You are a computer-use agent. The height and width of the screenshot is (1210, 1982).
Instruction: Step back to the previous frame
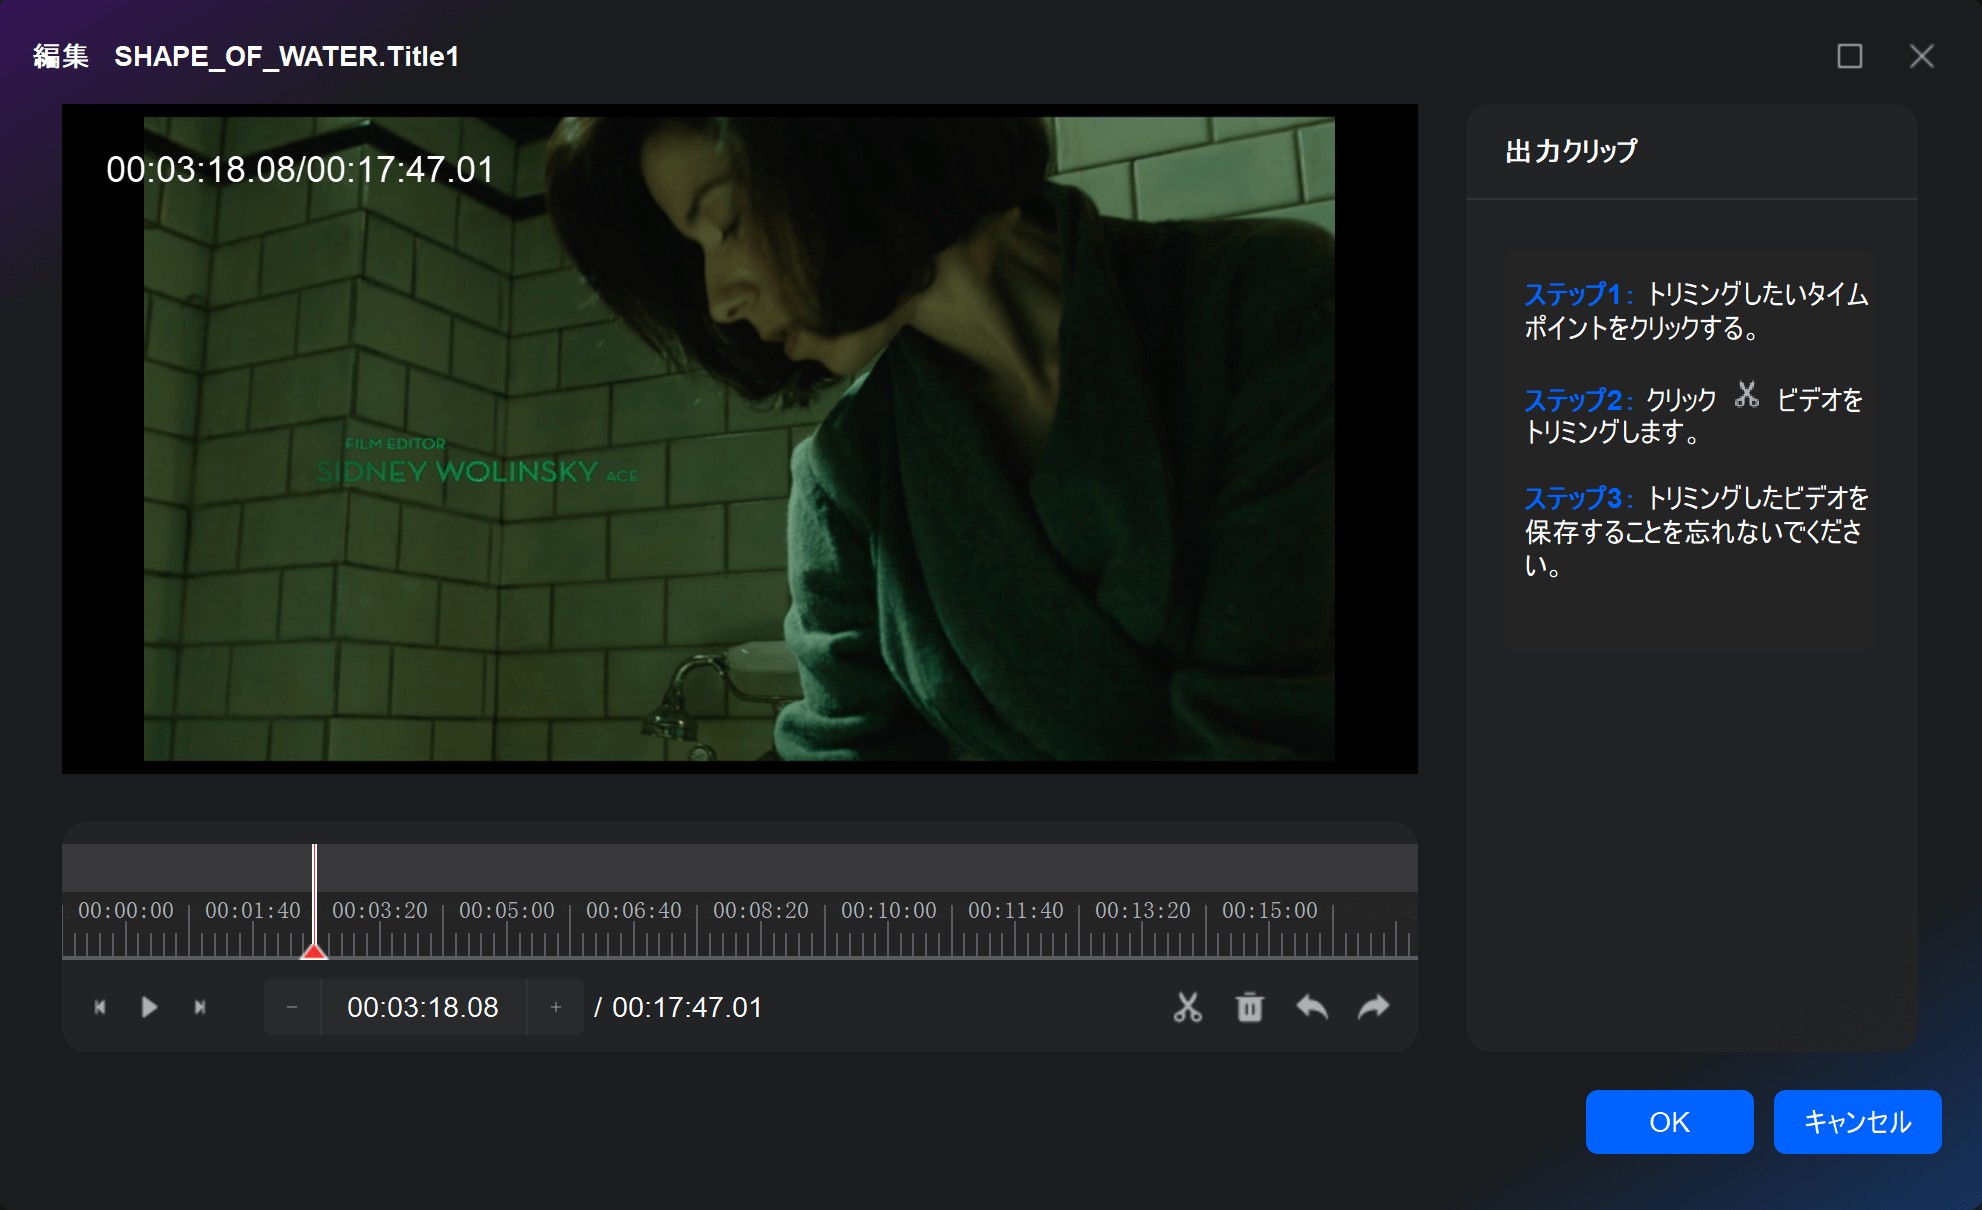pyautogui.click(x=100, y=1007)
